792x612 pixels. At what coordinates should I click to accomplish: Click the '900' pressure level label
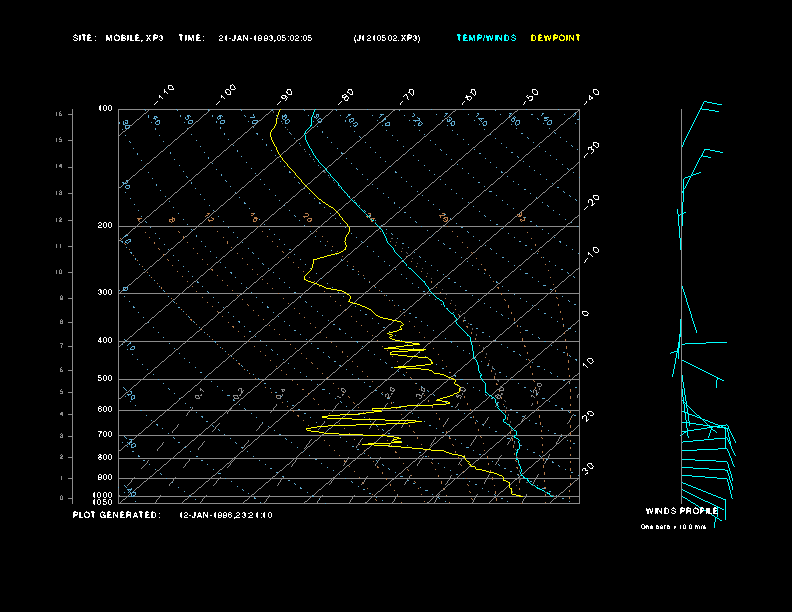pyautogui.click(x=105, y=478)
